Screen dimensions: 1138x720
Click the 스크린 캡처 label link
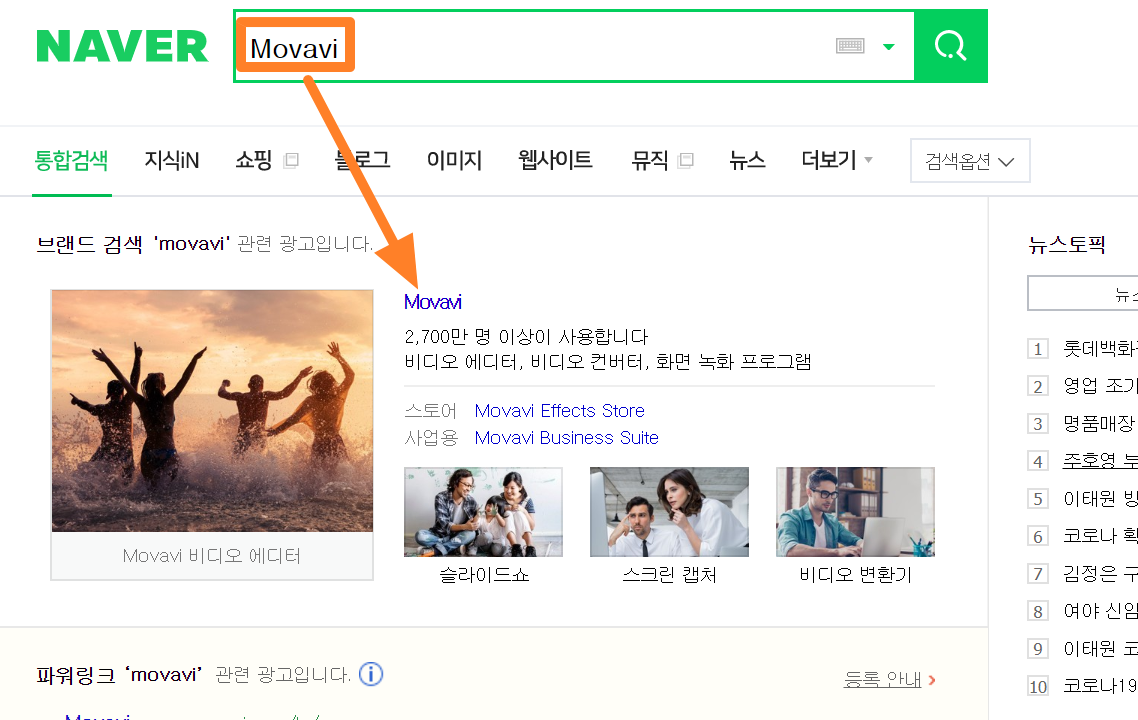(x=669, y=575)
